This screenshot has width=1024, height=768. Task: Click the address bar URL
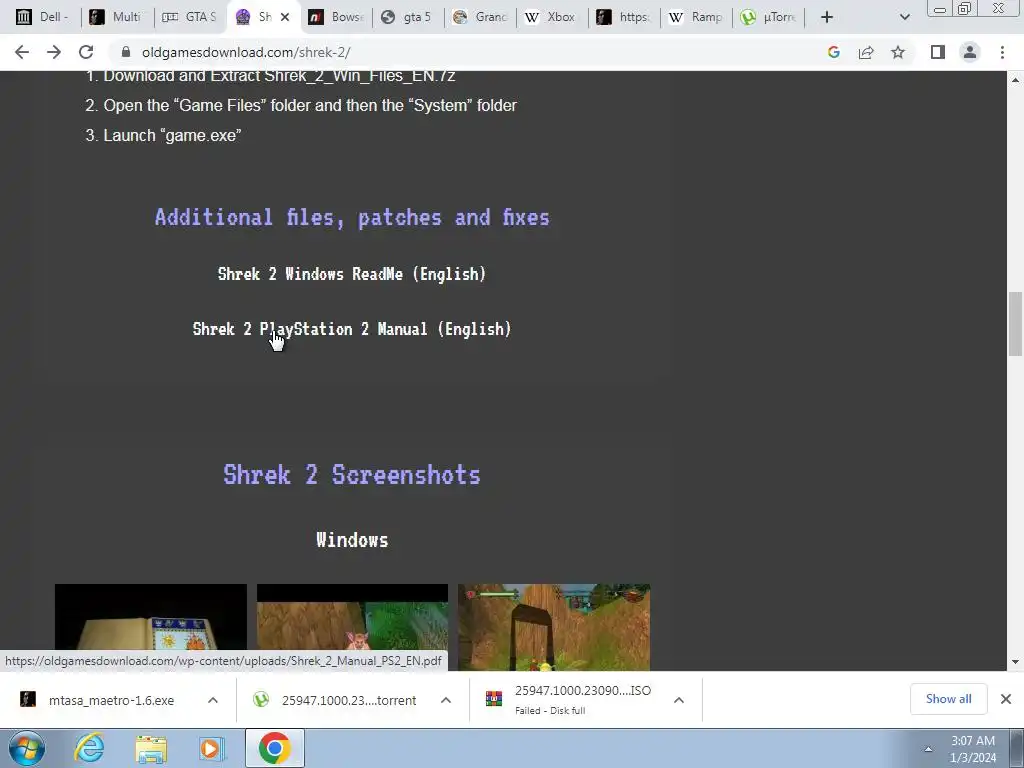coord(246,52)
